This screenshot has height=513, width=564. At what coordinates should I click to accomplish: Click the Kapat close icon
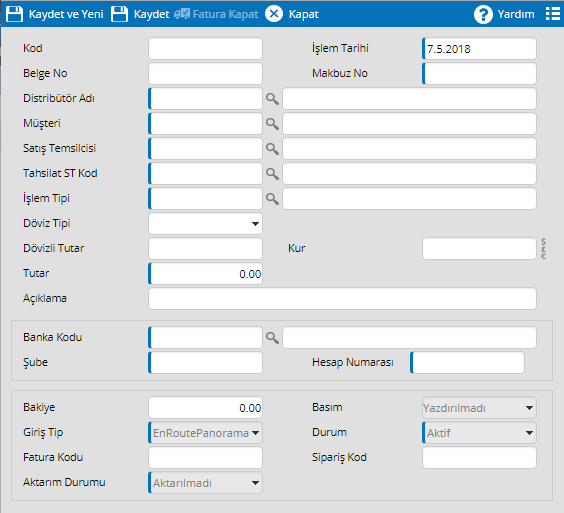pos(274,14)
